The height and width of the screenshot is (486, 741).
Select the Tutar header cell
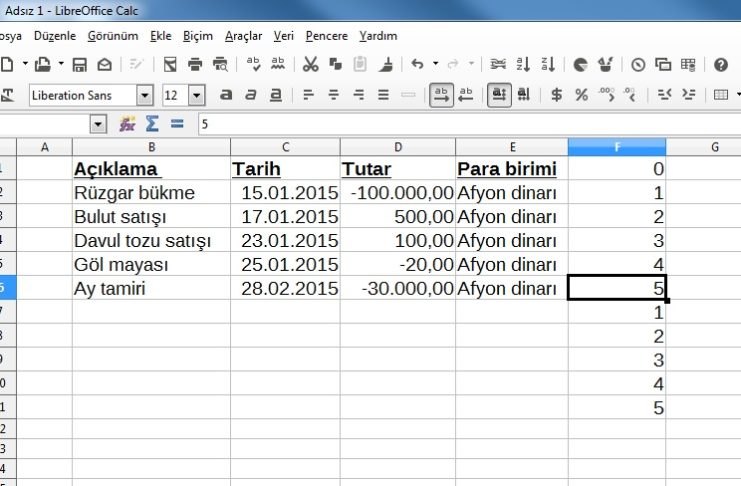tap(397, 169)
